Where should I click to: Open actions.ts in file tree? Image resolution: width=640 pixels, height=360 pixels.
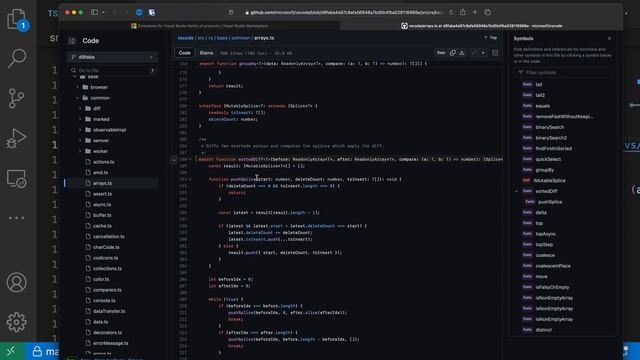click(104, 162)
